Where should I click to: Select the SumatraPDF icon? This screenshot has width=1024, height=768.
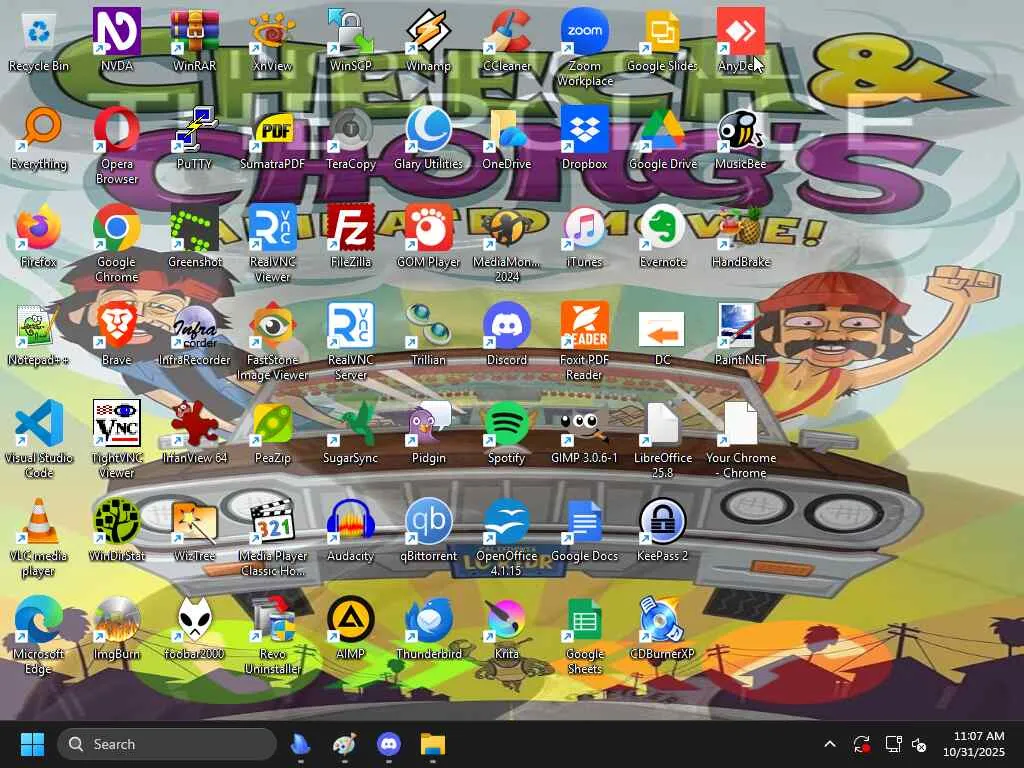click(x=272, y=129)
